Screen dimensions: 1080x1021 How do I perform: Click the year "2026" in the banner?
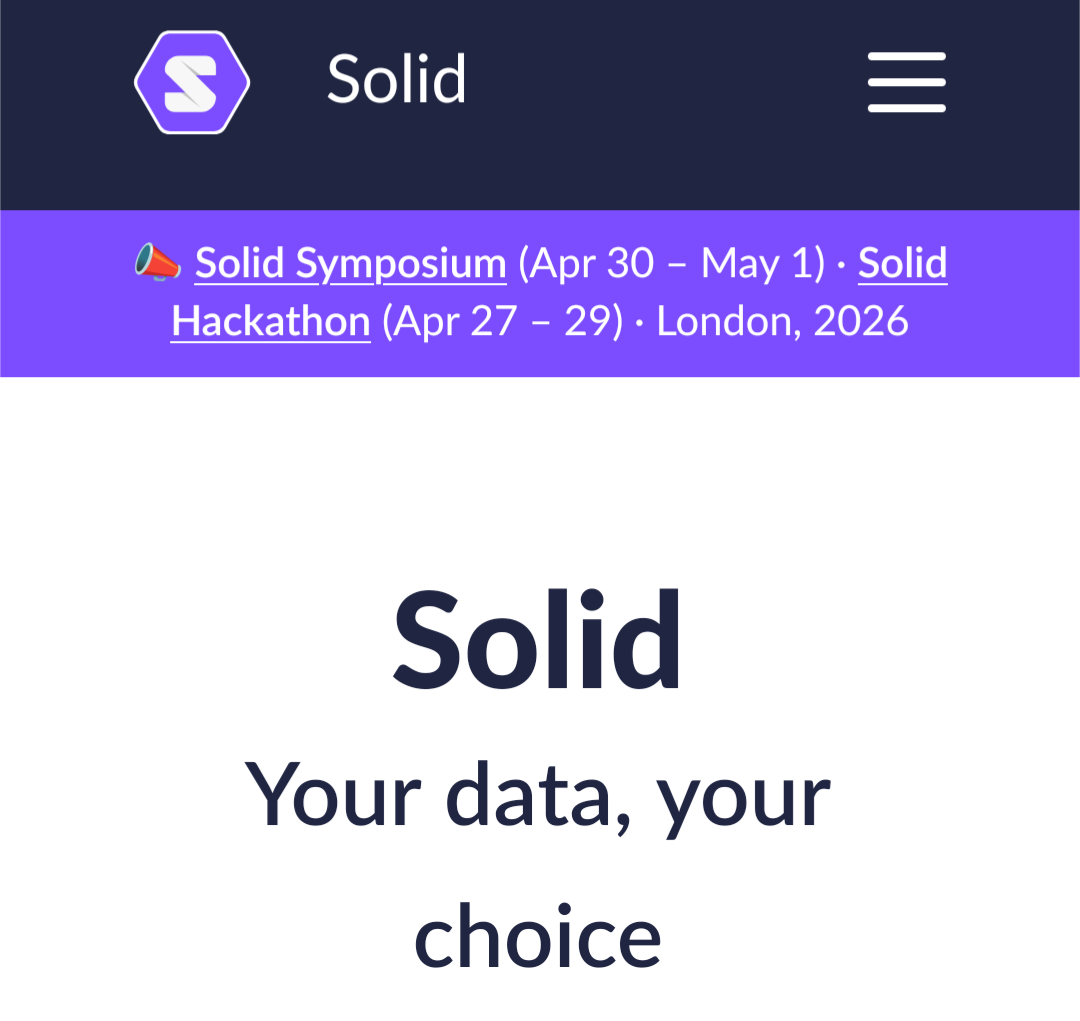click(x=860, y=322)
